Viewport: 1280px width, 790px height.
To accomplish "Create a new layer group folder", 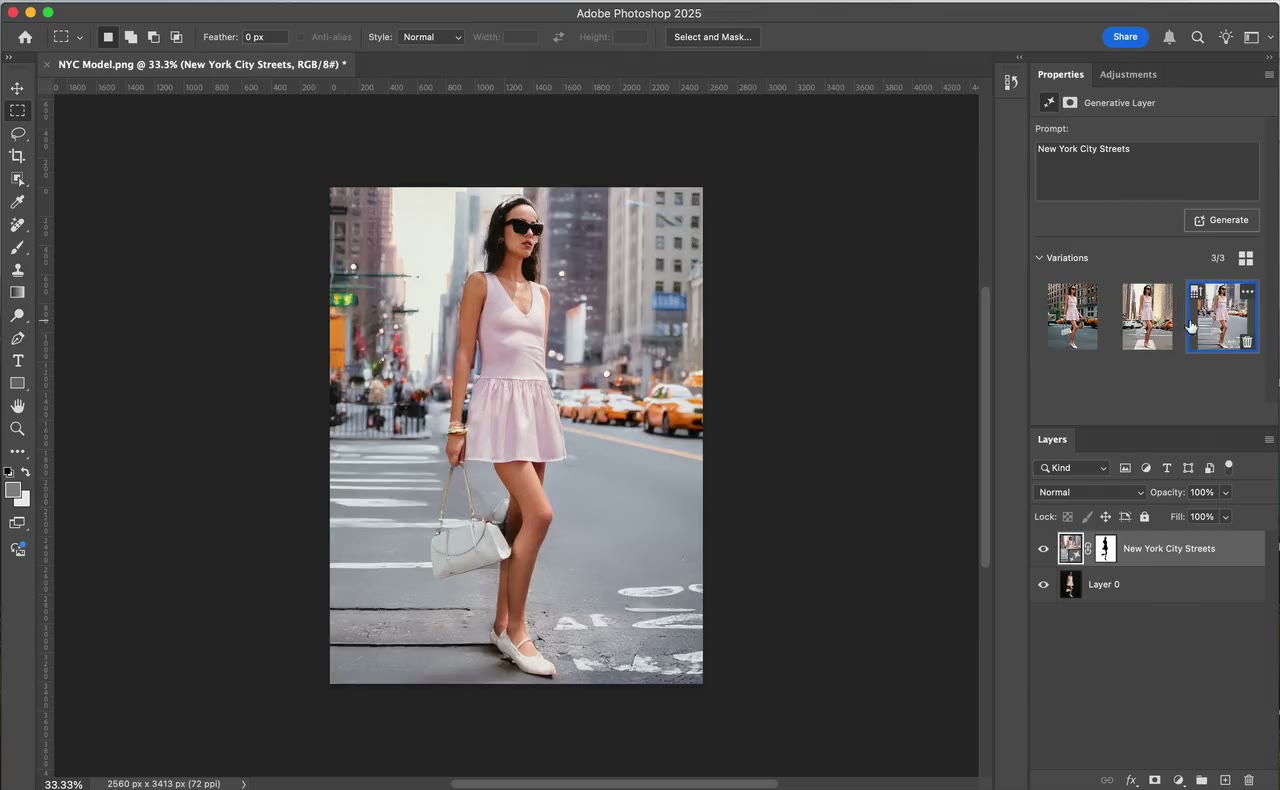I will point(1201,780).
